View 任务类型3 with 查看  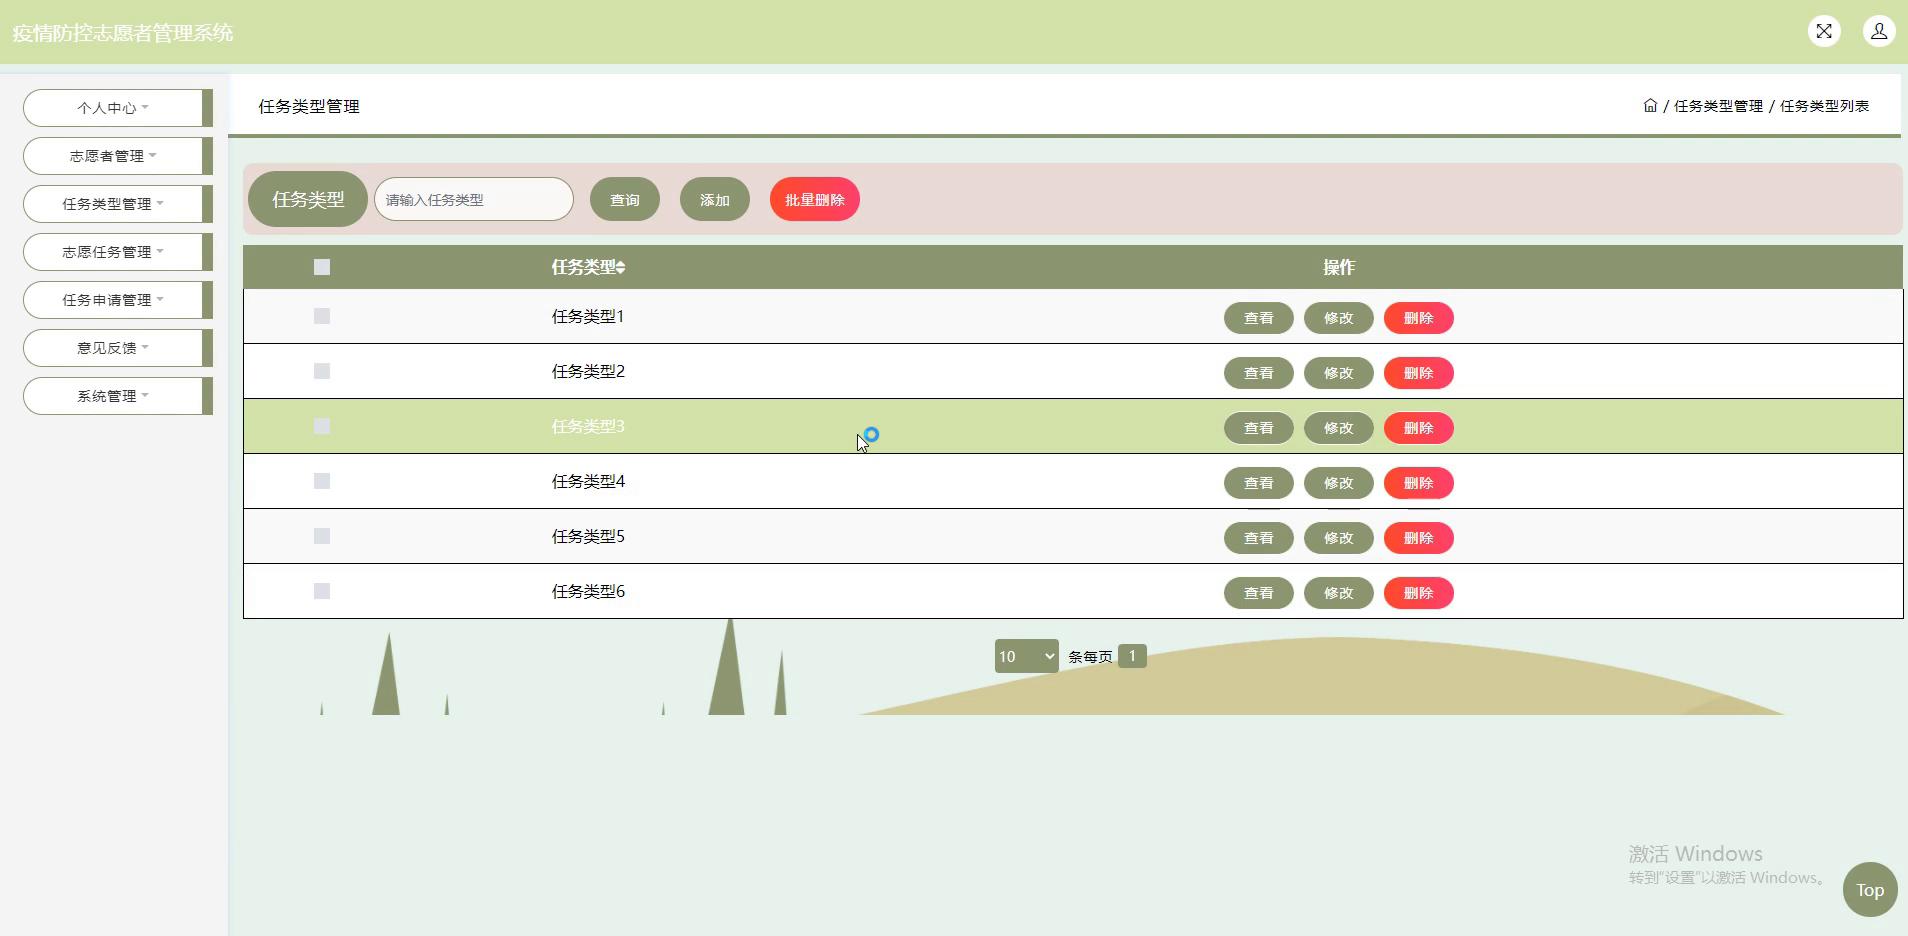pyautogui.click(x=1259, y=428)
